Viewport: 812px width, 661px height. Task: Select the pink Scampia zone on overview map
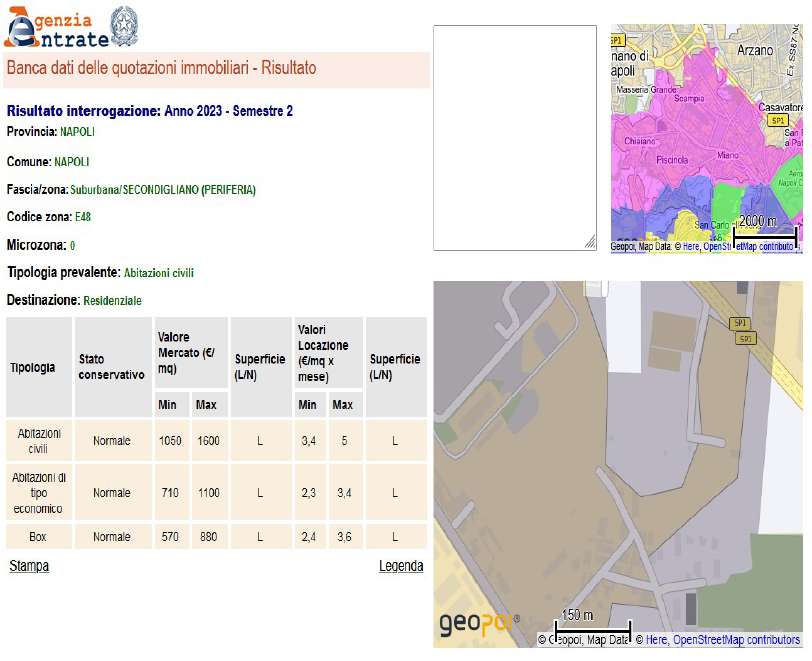pyautogui.click(x=689, y=99)
